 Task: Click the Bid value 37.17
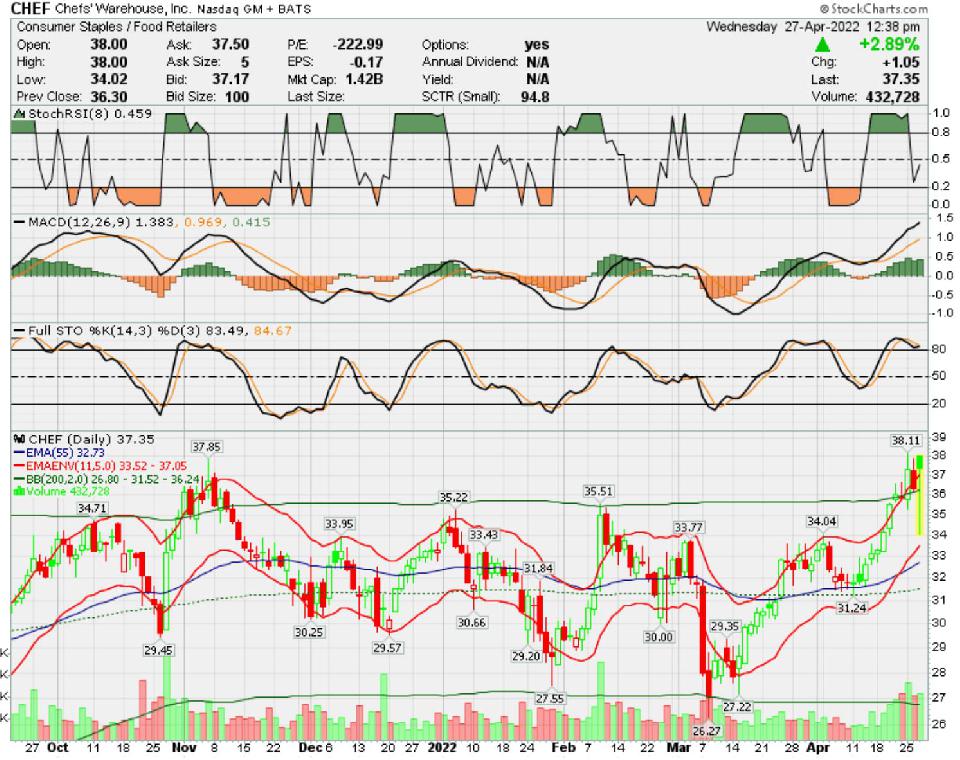(231, 79)
